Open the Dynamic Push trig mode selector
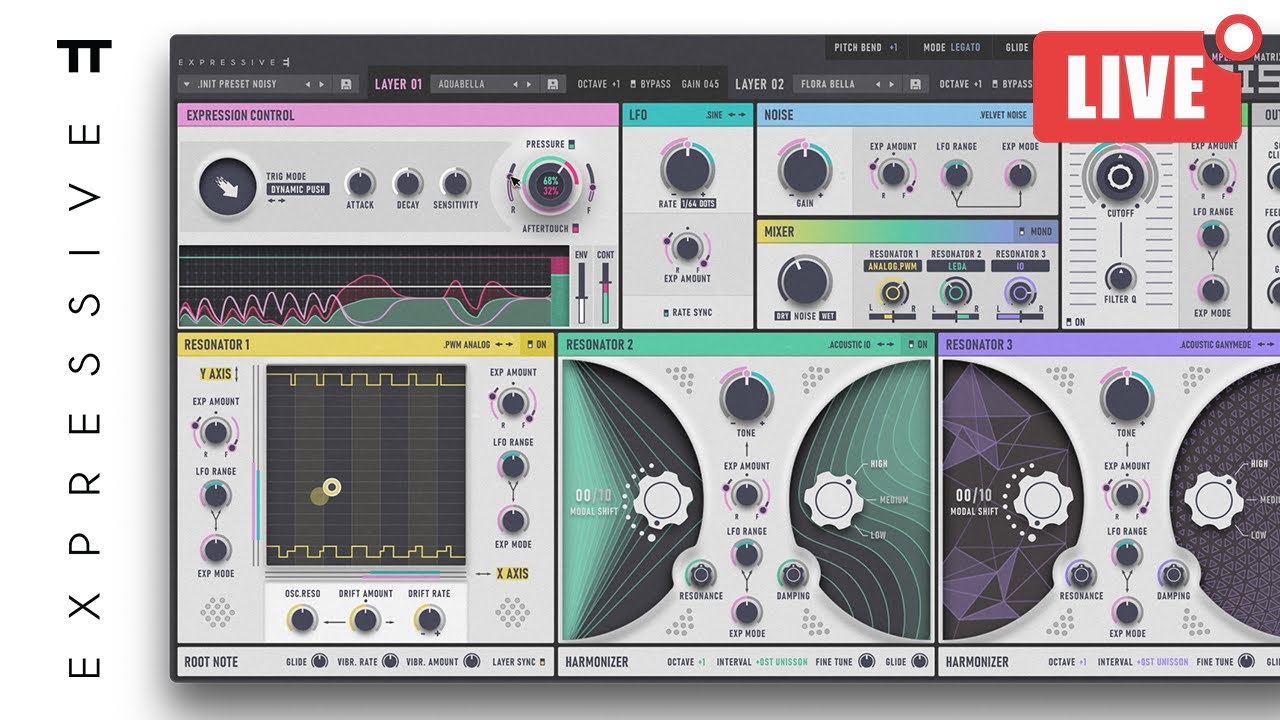The height and width of the screenshot is (720, 1280). 298,189
